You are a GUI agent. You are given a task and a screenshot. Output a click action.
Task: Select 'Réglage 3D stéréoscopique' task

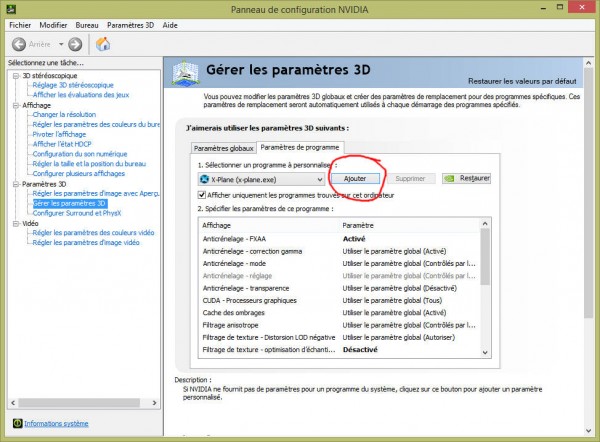(73, 85)
